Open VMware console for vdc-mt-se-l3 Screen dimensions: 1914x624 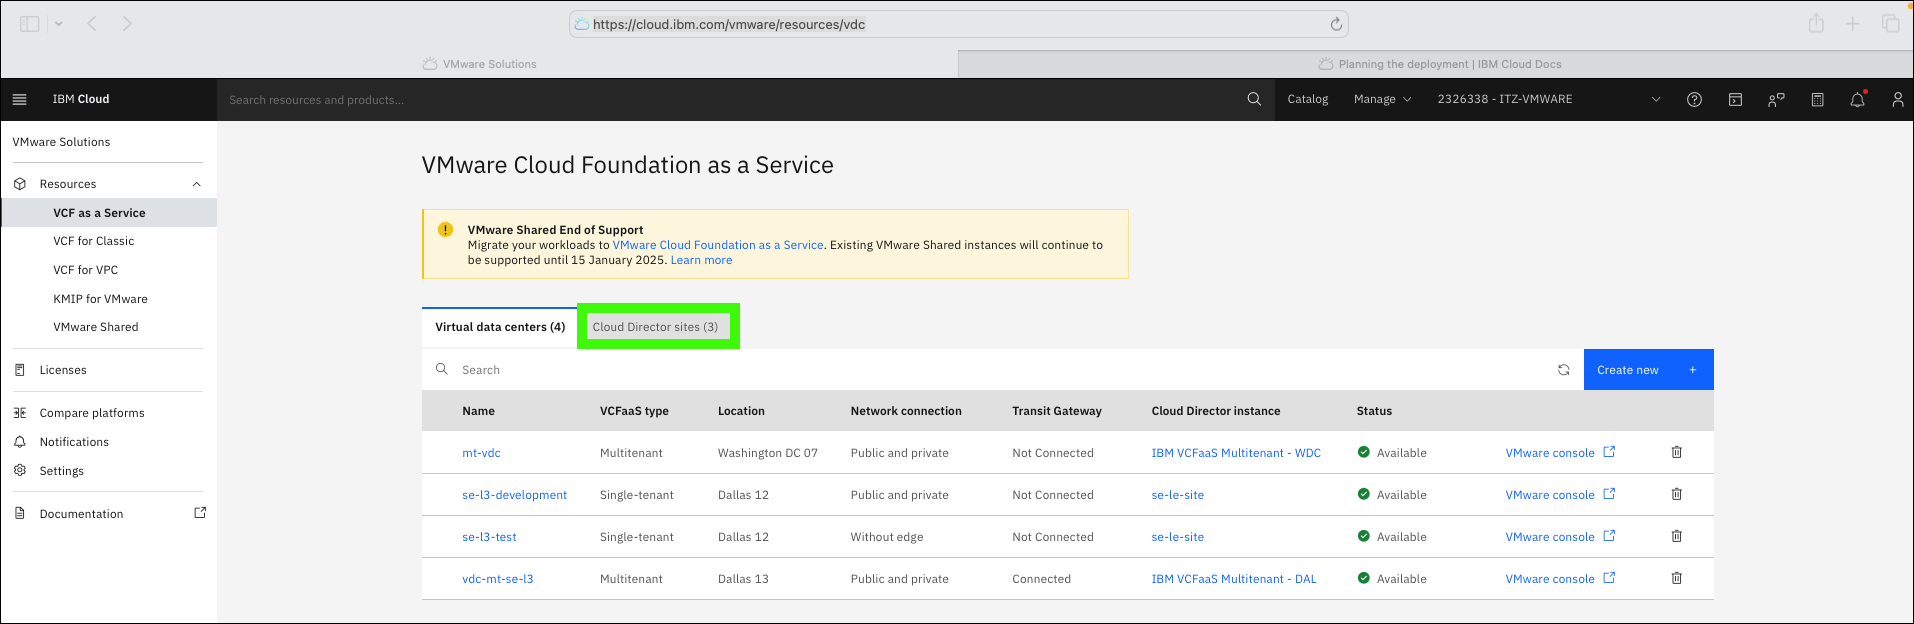(1560, 579)
